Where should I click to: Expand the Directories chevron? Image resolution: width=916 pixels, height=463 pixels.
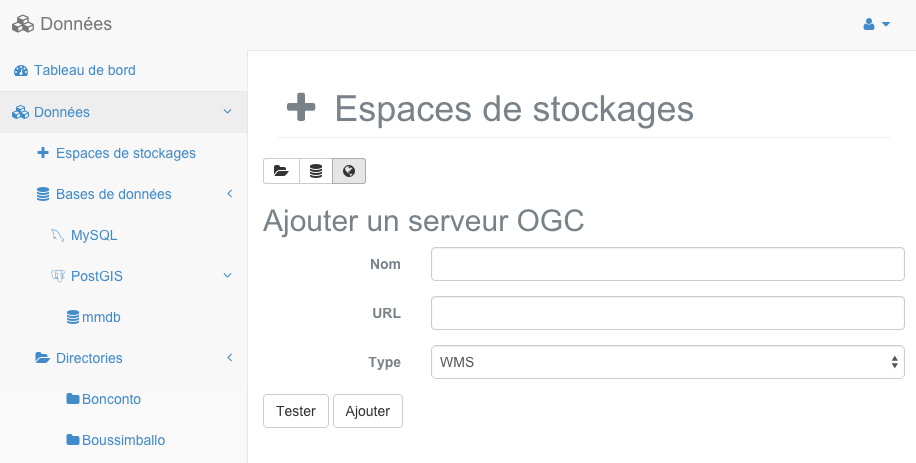point(230,357)
